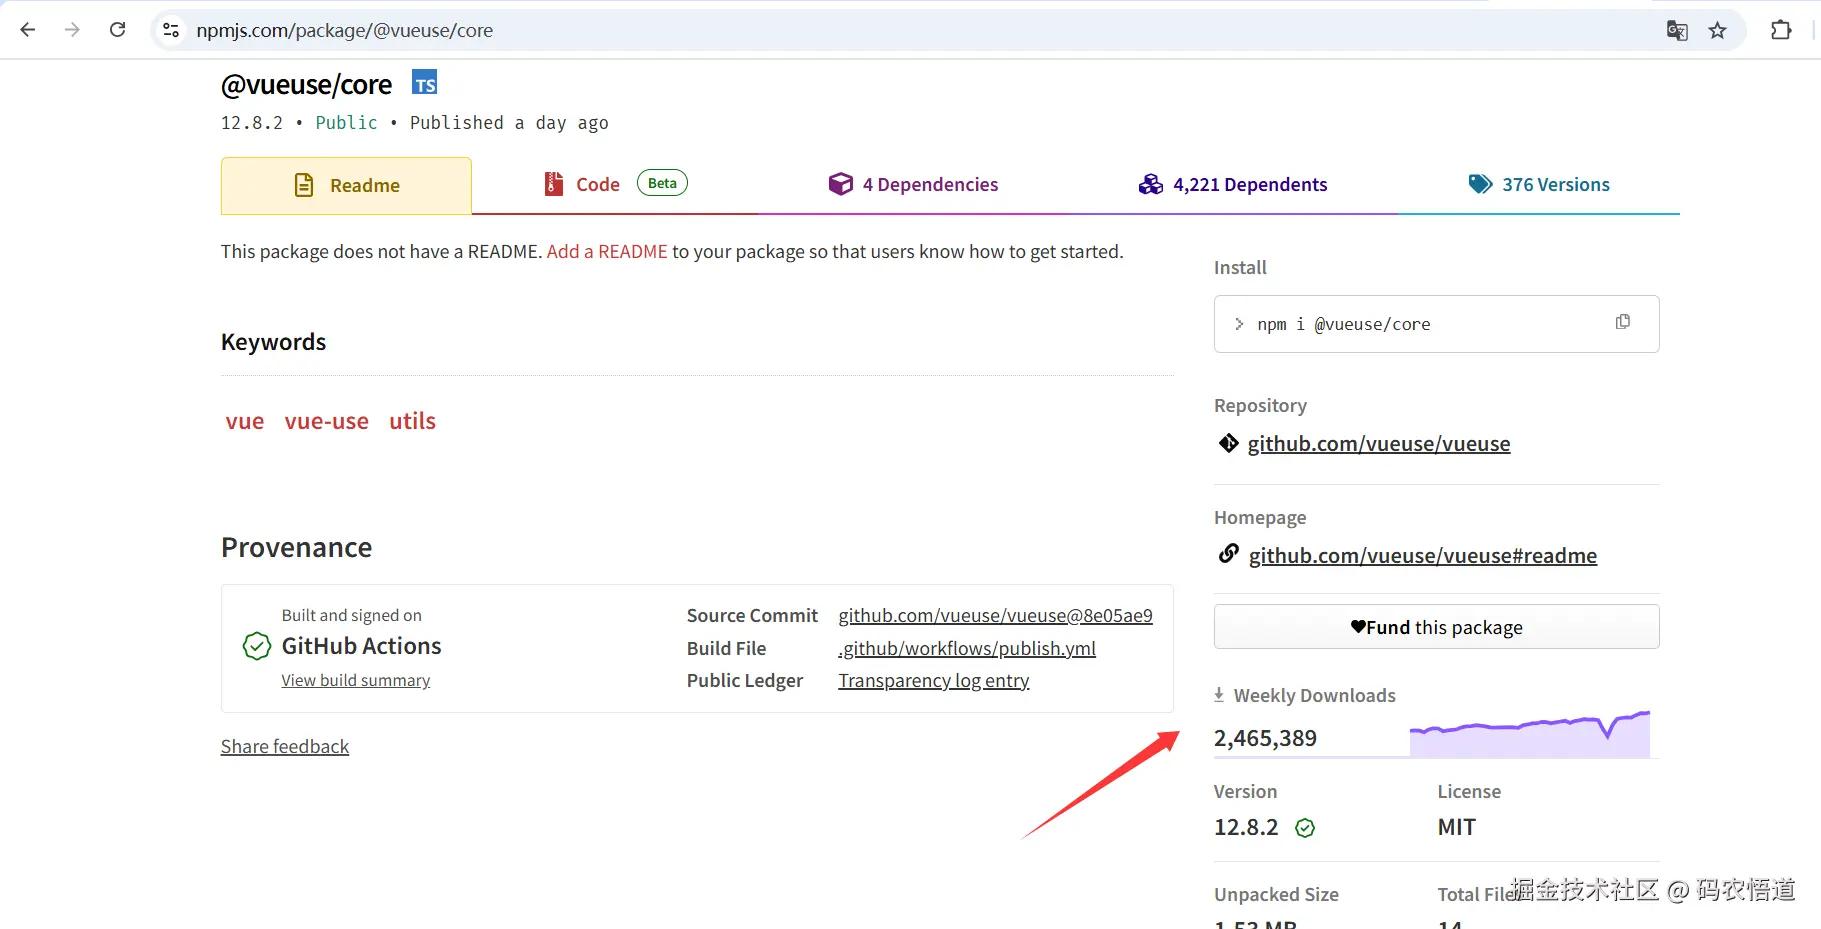Image resolution: width=1821 pixels, height=929 pixels.
Task: Click the weekly downloads sparkline chart
Action: pos(1530,733)
